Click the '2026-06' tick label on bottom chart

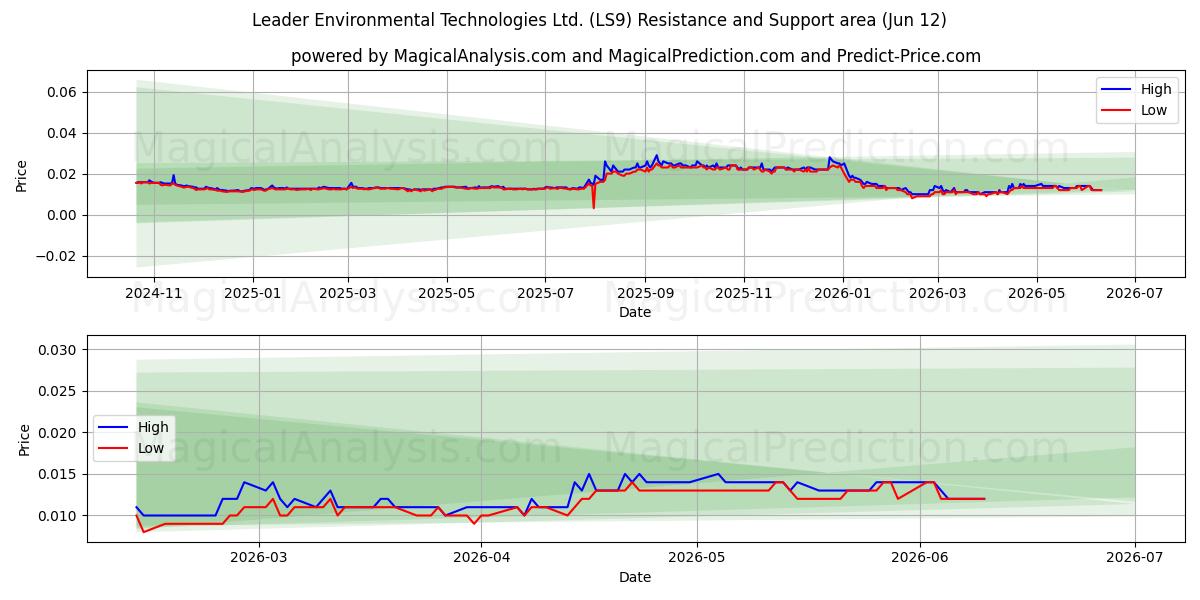pos(920,559)
